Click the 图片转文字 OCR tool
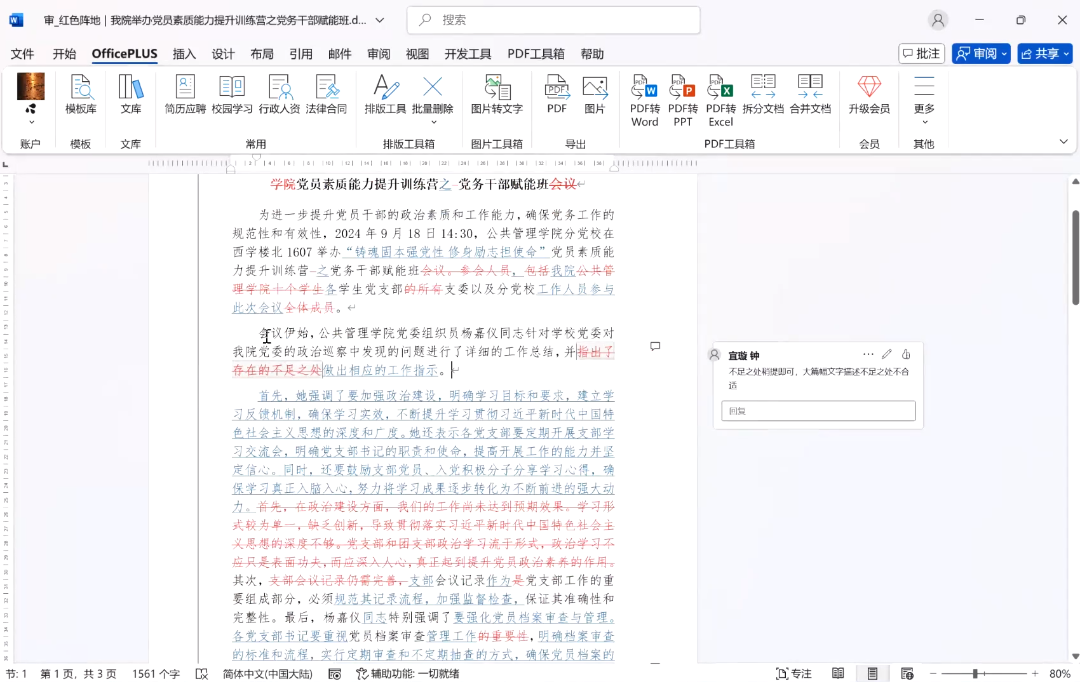 coord(496,94)
